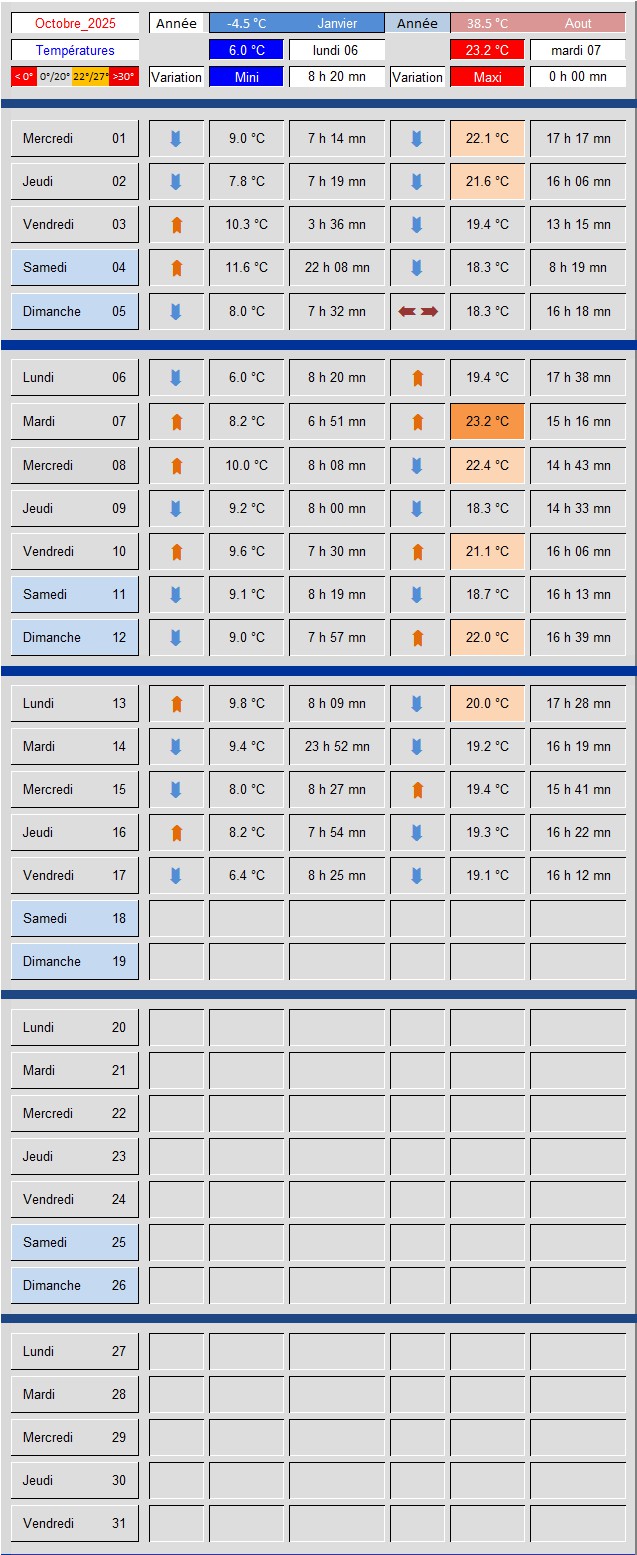This screenshot has height=1555, width=637.
Task: Select the maximum up arrow for Mercredi 15
Action: pos(417,790)
